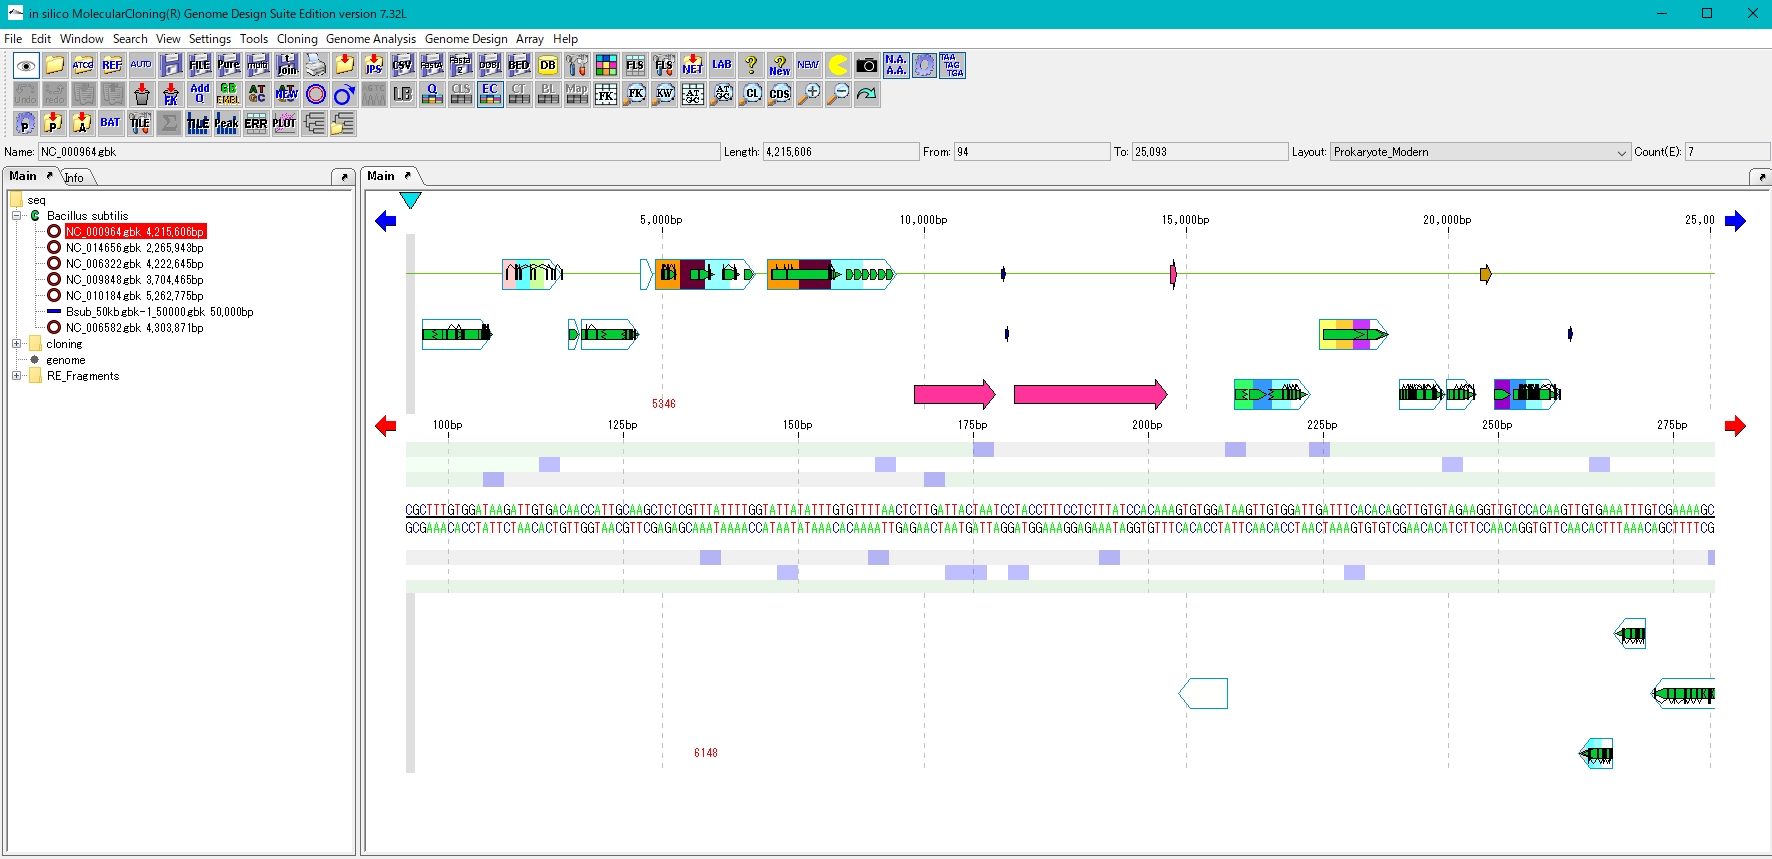
Task: Expand the RE_Fragments folder
Action: coord(17,376)
